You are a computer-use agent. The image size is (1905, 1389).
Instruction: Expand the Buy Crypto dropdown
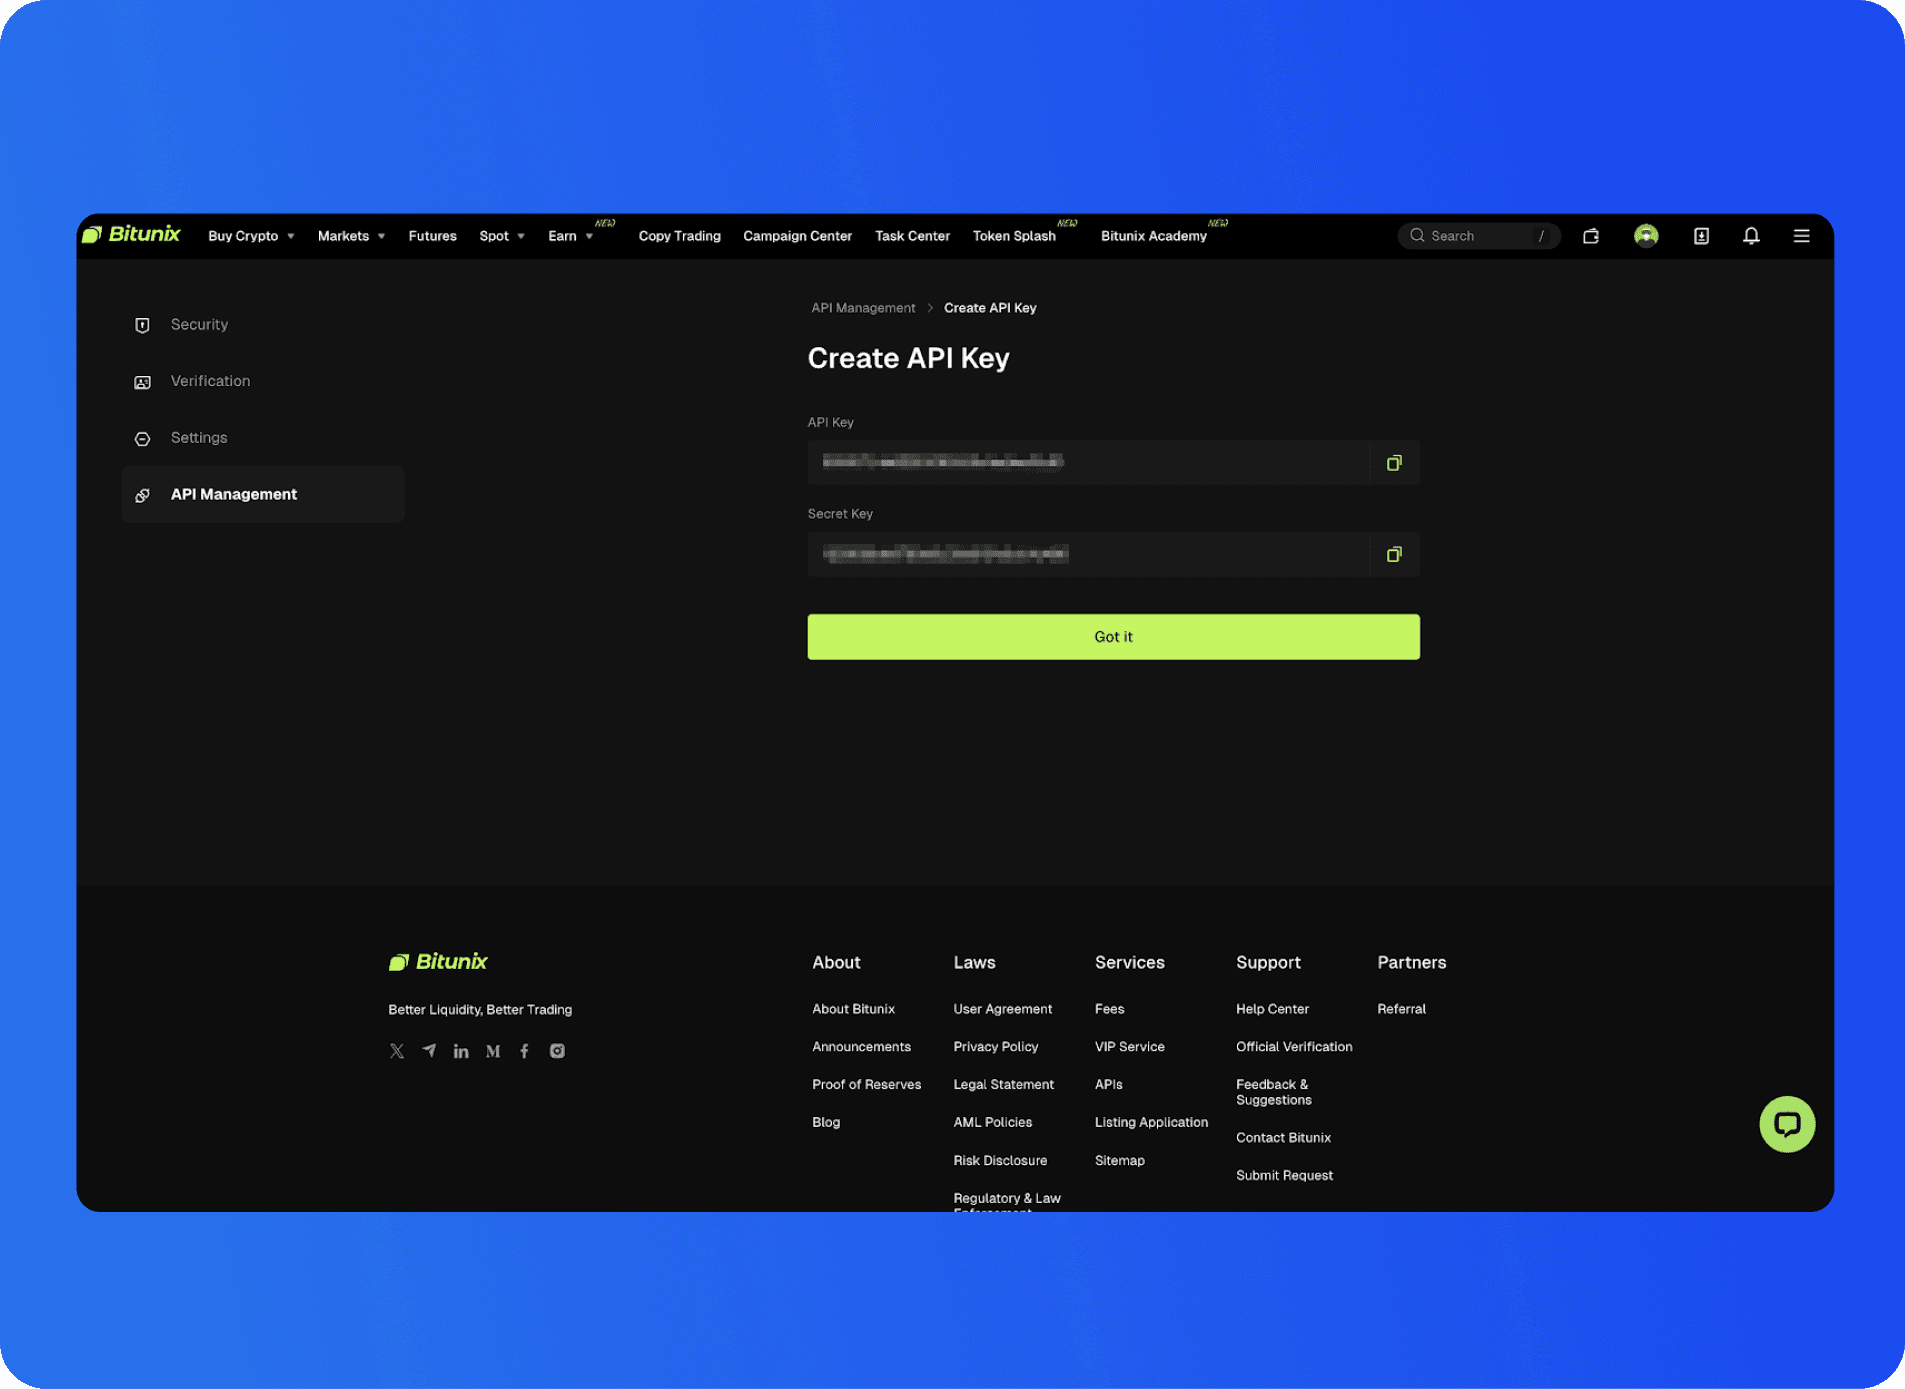(251, 236)
